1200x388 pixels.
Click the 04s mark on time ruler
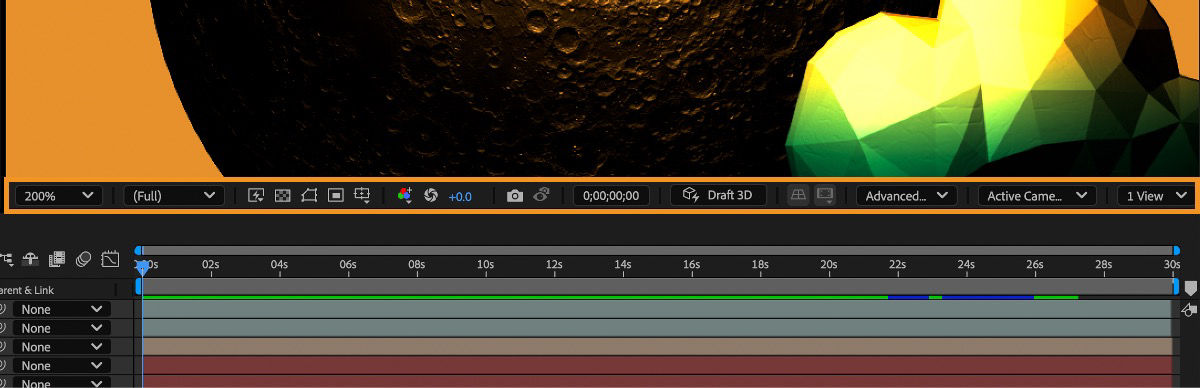pos(280,264)
